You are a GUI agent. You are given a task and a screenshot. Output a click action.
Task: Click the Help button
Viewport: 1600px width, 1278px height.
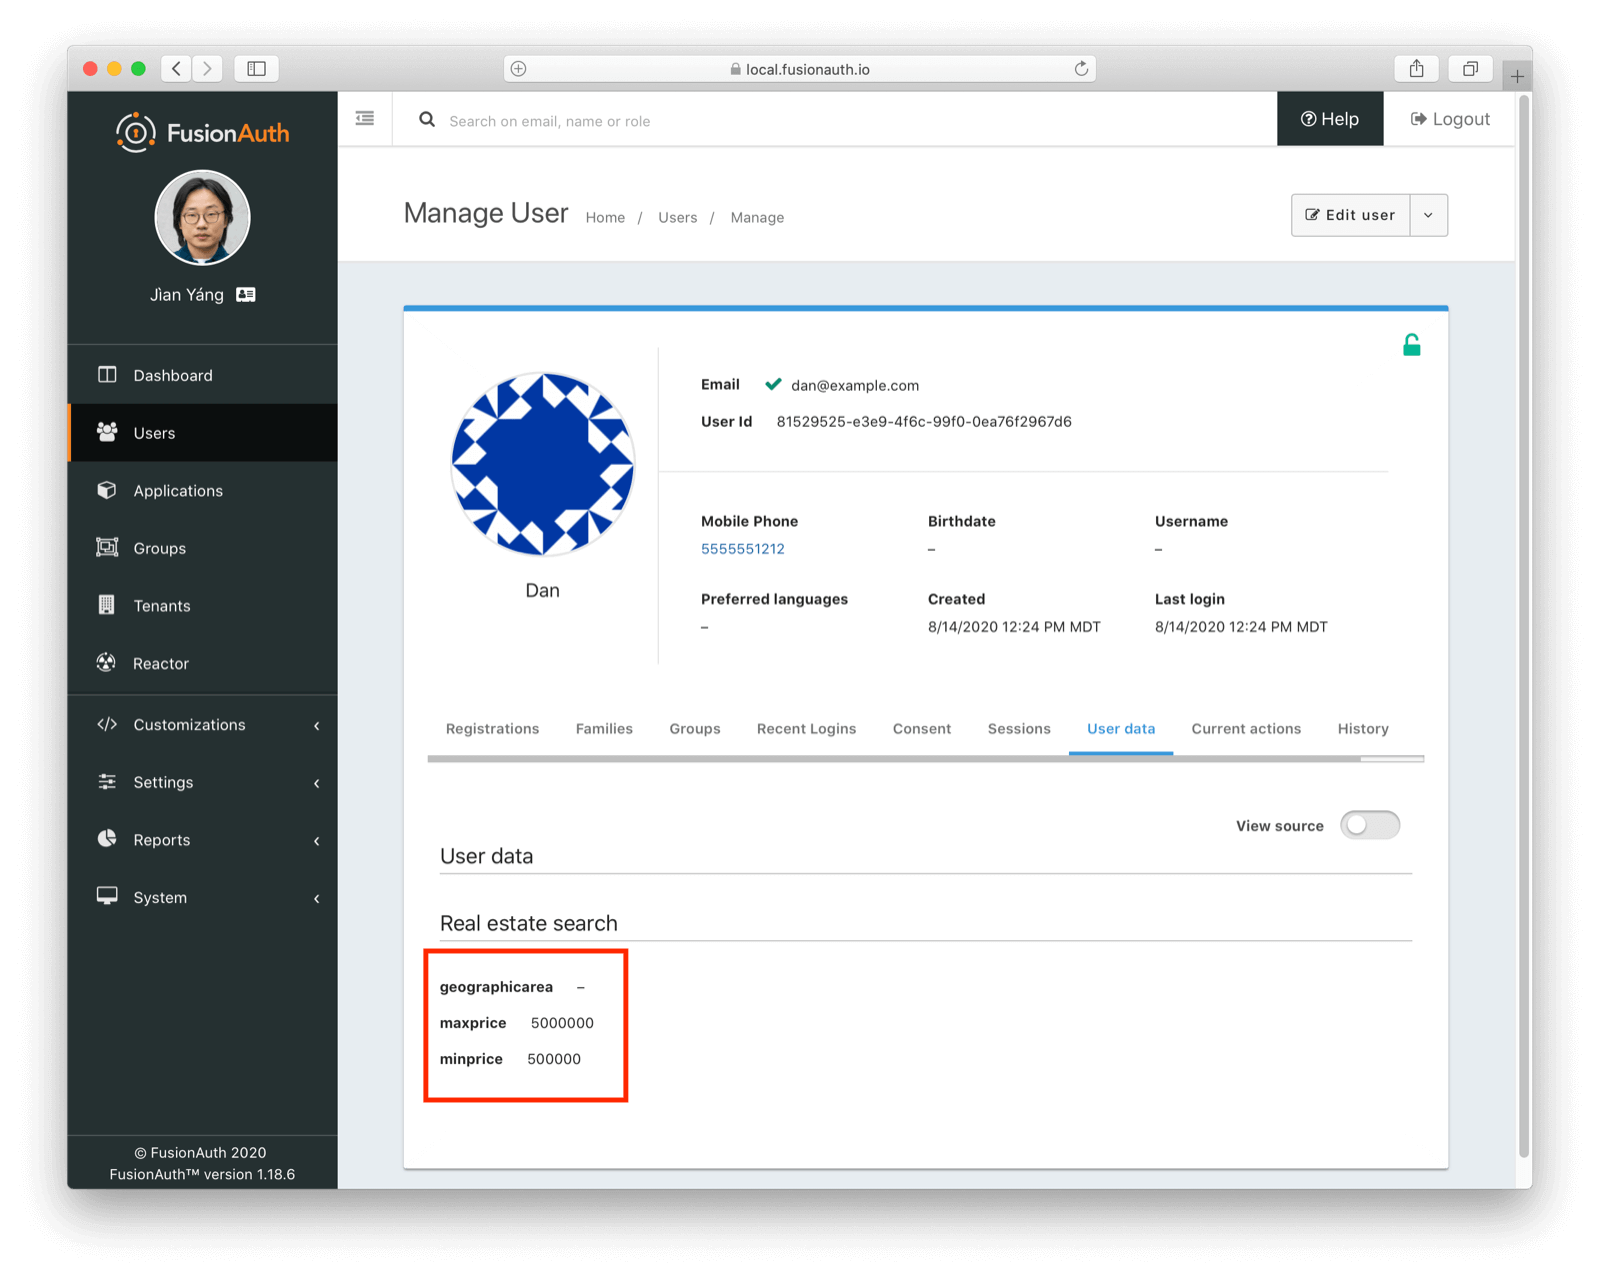point(1330,119)
